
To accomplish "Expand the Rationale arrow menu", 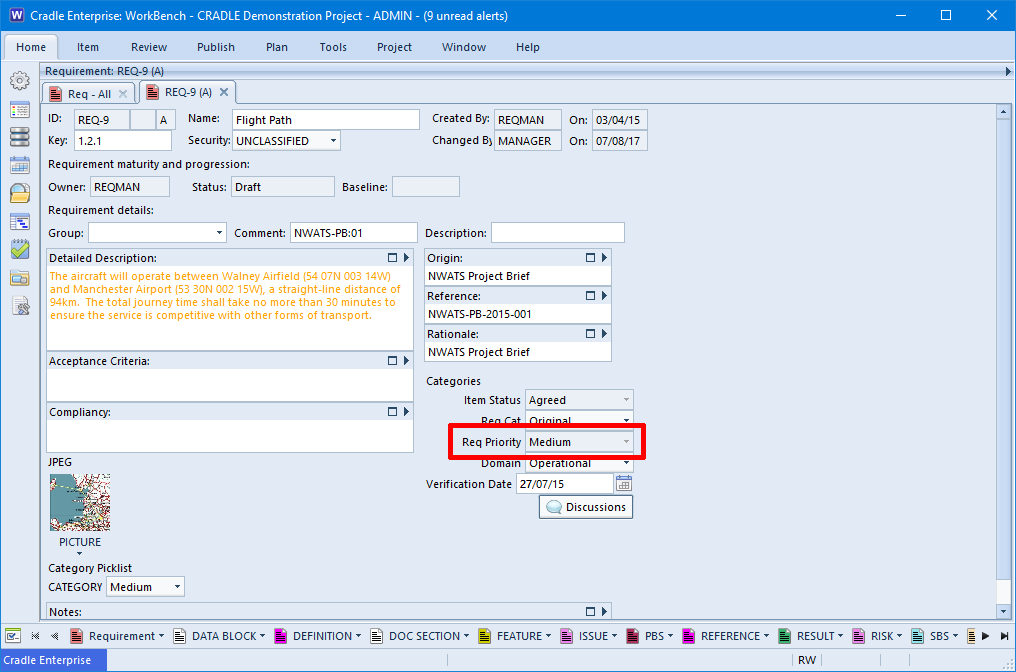I will tap(604, 334).
